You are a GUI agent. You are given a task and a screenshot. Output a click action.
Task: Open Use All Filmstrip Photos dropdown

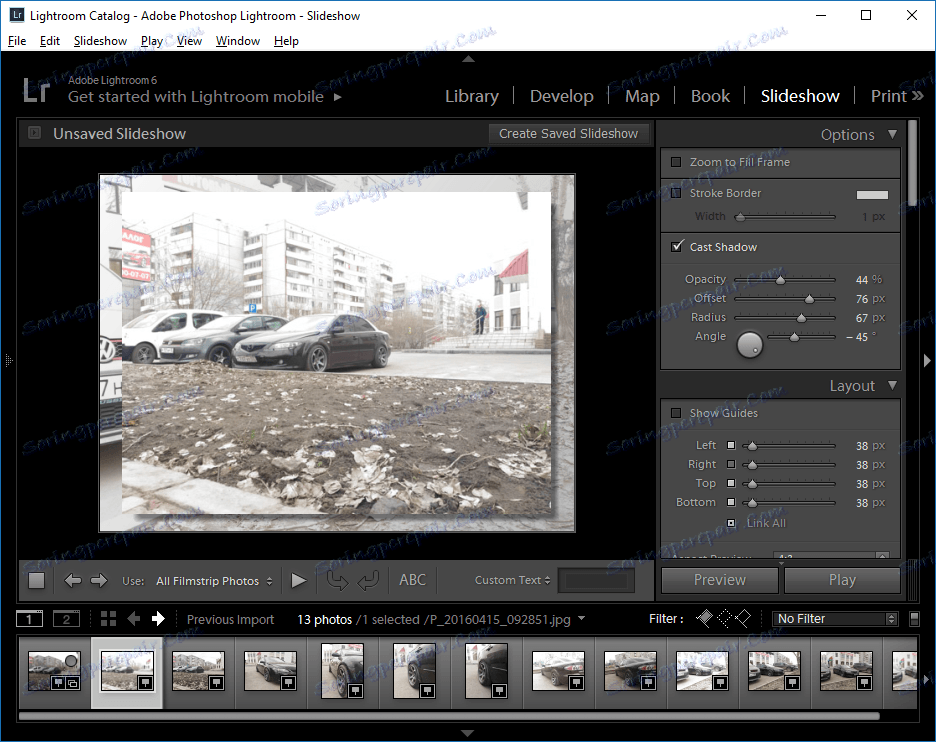click(214, 581)
